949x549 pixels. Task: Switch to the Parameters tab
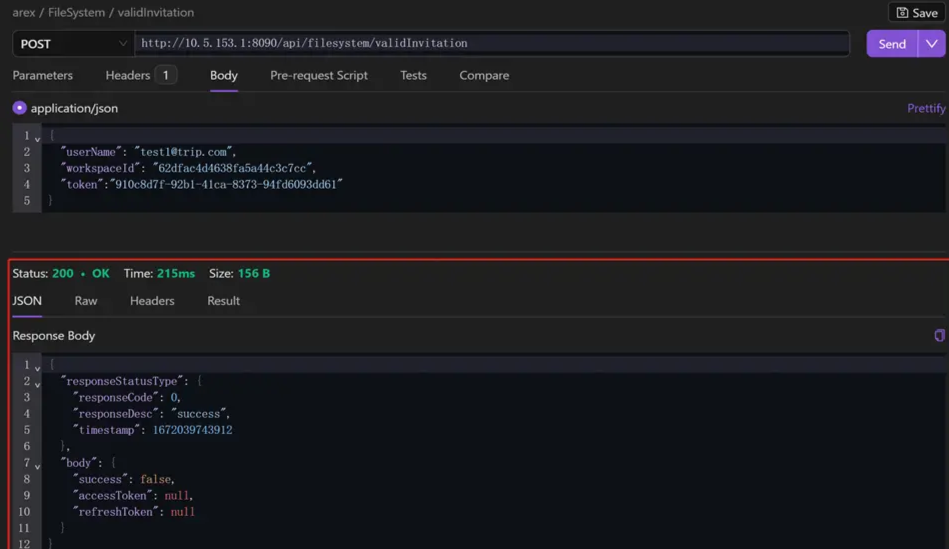(x=42, y=76)
